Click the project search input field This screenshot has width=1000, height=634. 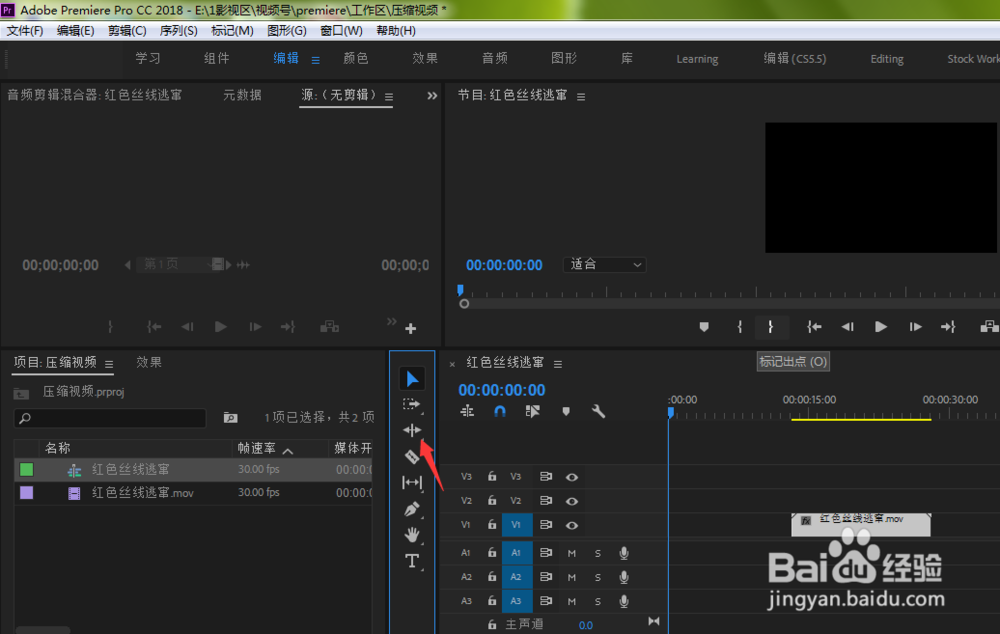coord(110,418)
